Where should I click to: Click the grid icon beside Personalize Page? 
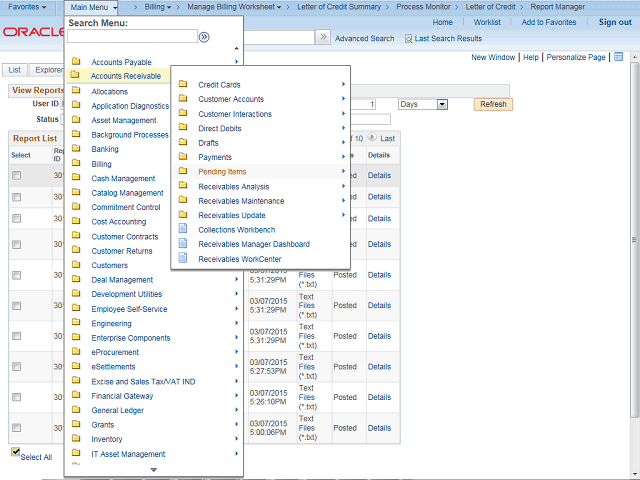click(618, 57)
